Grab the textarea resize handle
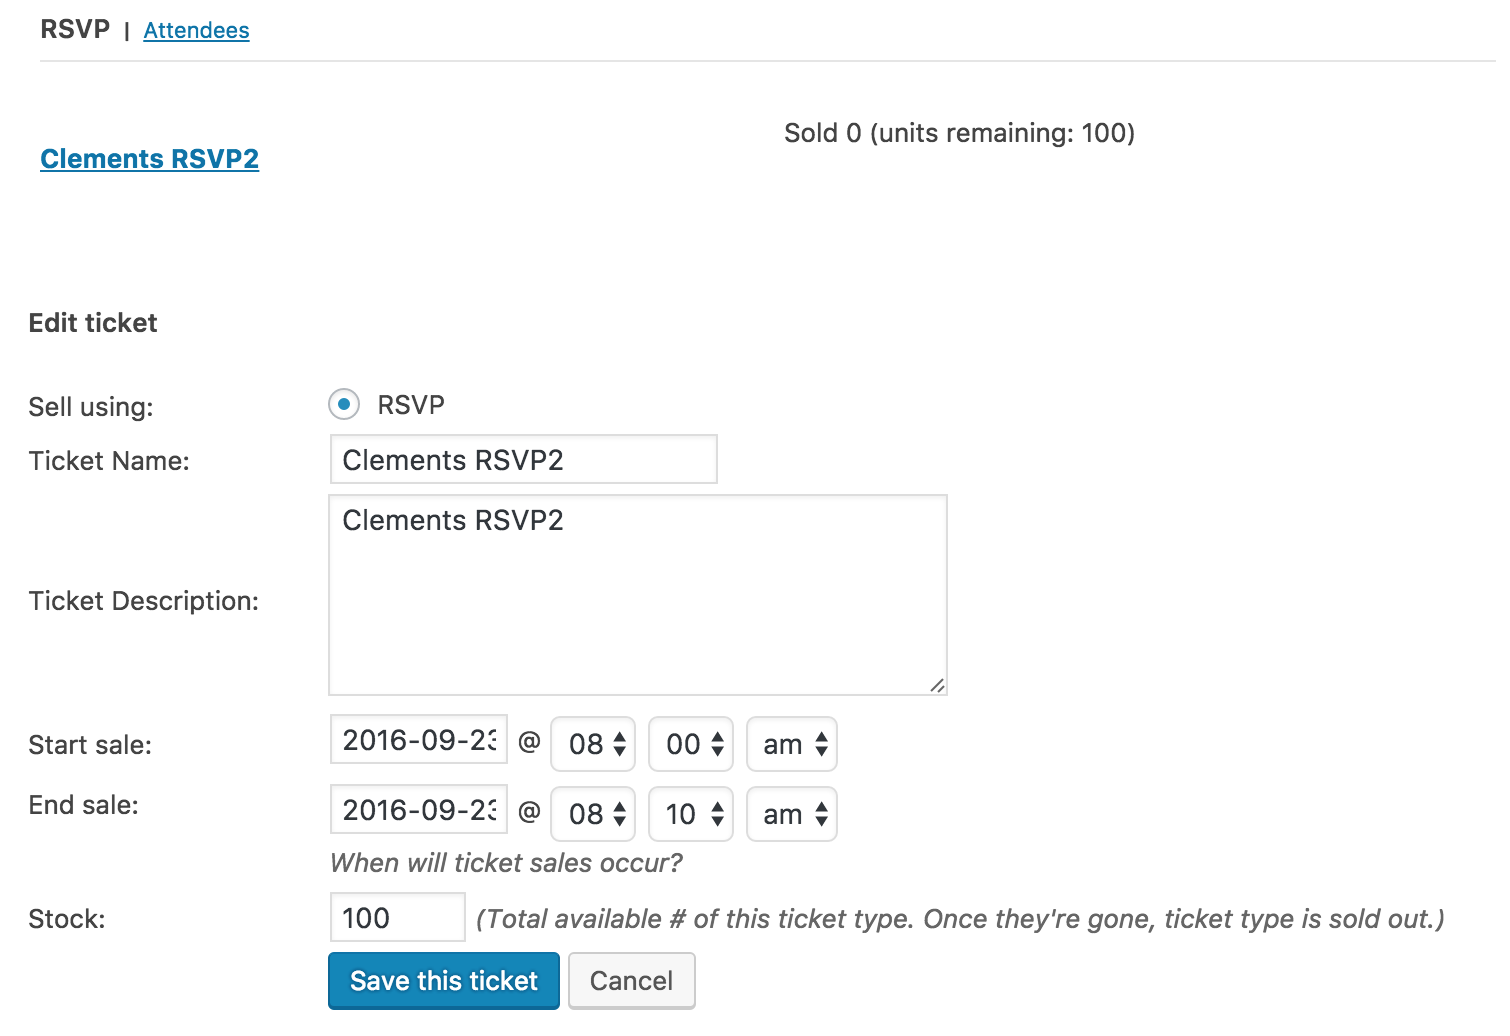The width and height of the screenshot is (1510, 1036). pos(937,685)
